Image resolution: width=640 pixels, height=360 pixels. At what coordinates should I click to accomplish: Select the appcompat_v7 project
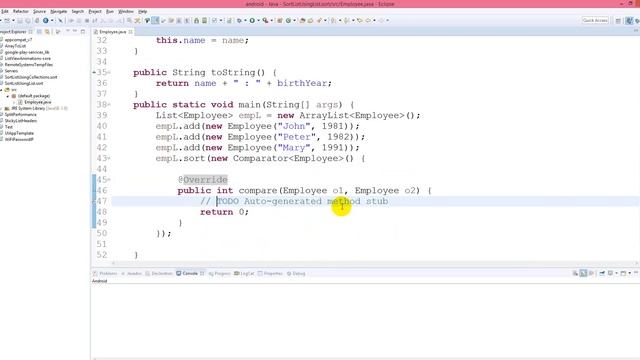click(x=18, y=40)
